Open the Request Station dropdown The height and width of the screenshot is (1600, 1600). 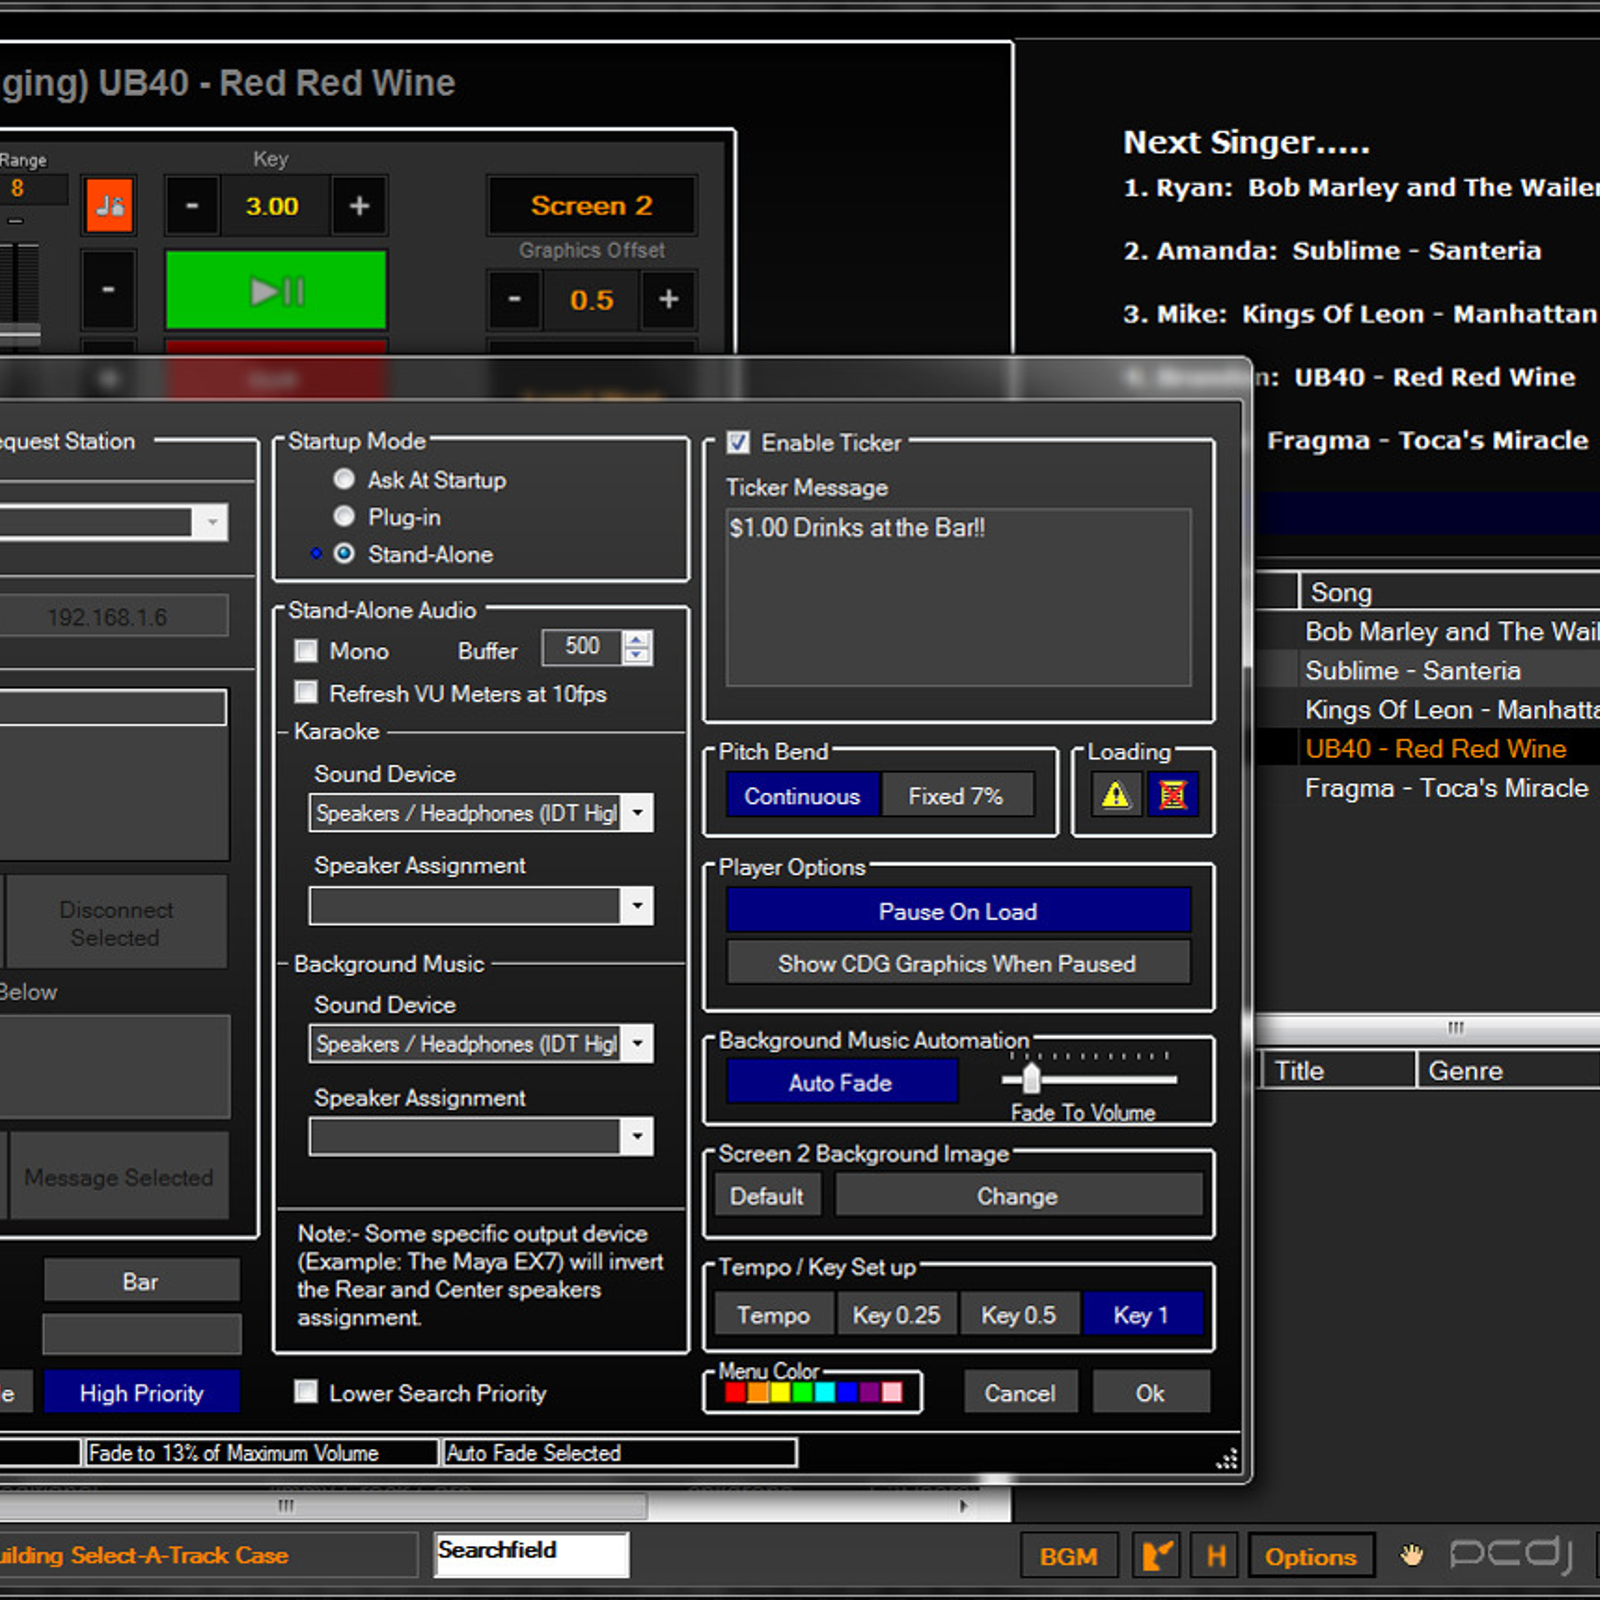[x=211, y=522]
